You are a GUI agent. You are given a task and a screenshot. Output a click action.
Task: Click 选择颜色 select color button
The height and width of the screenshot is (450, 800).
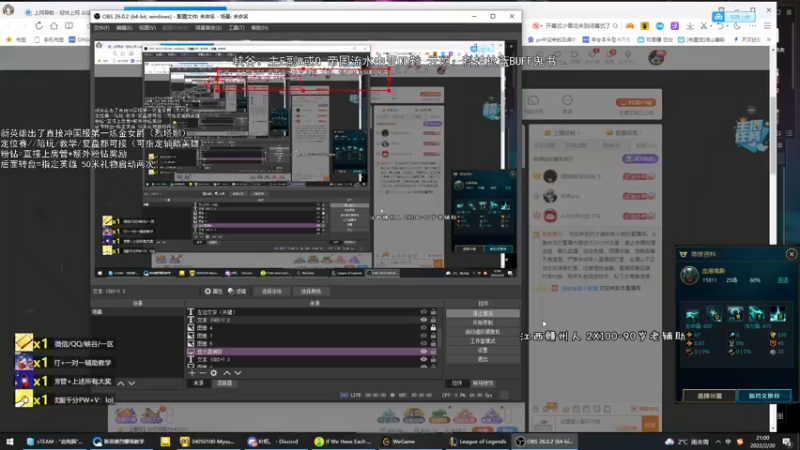(x=311, y=291)
